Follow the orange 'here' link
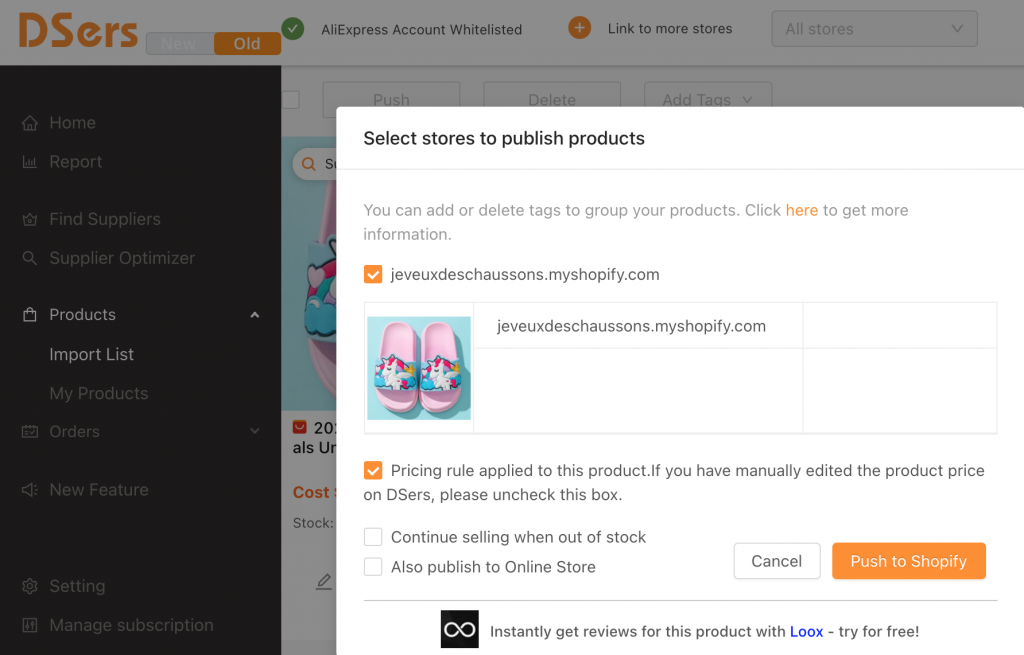Screen dimensions: 1024x655 (x=801, y=210)
